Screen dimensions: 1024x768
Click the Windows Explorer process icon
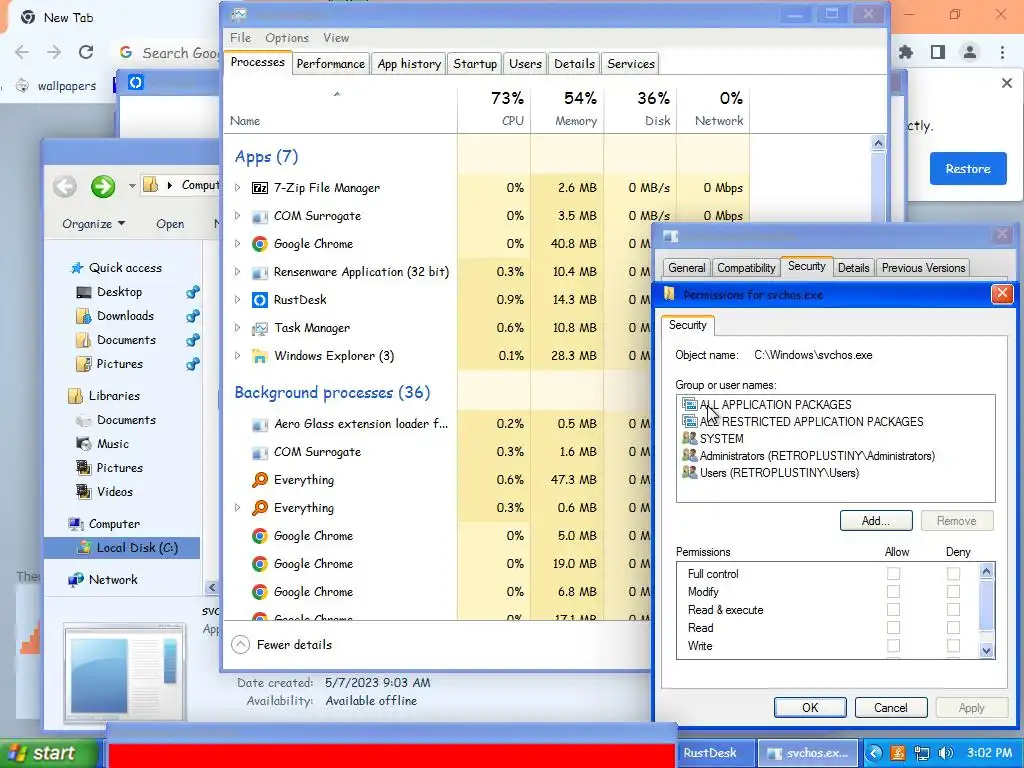(260, 356)
